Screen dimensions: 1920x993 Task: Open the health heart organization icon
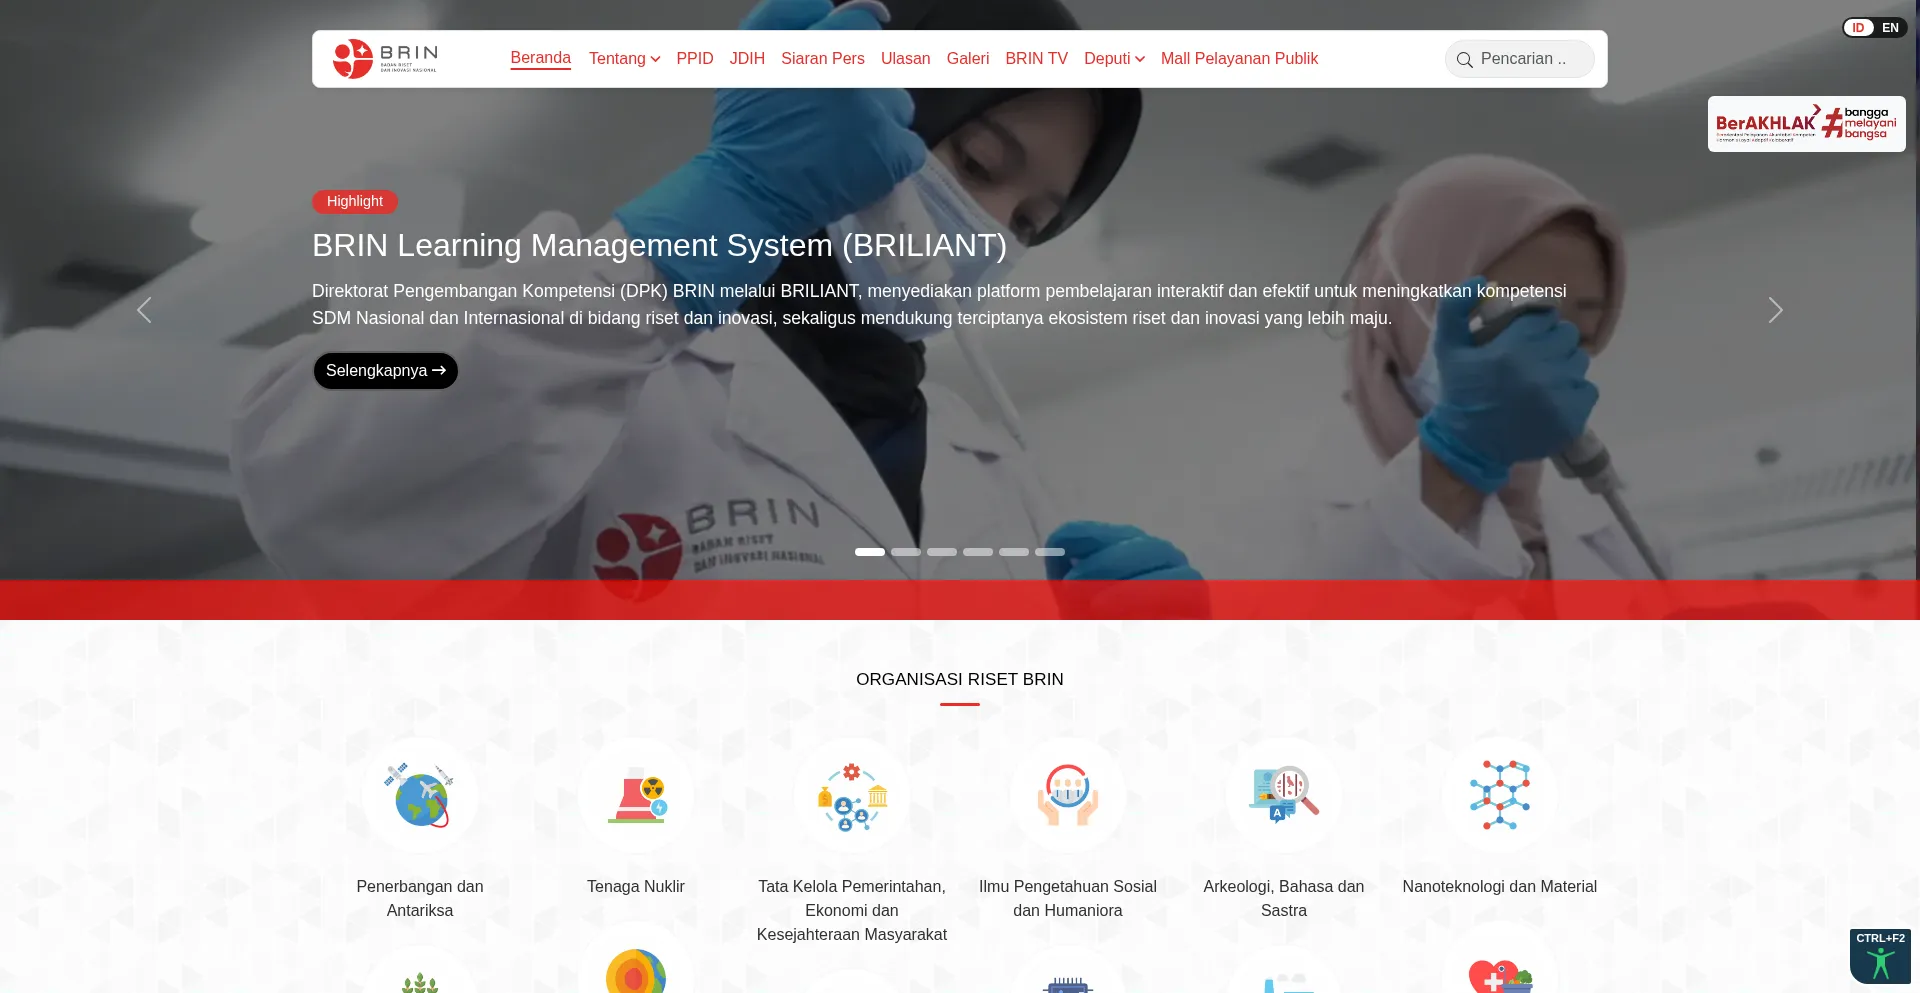click(x=1500, y=975)
